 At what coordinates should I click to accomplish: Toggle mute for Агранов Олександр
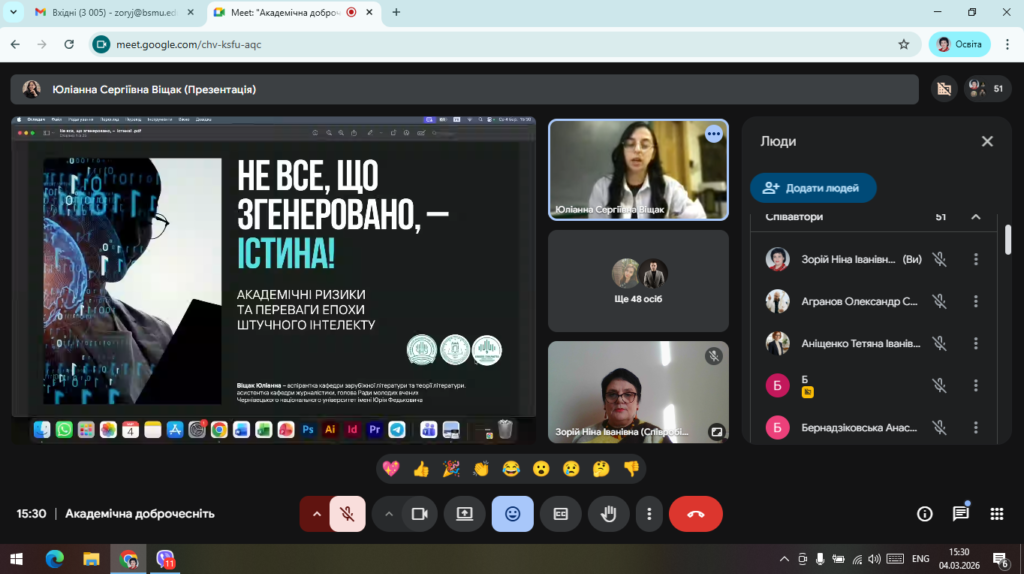[x=940, y=301]
